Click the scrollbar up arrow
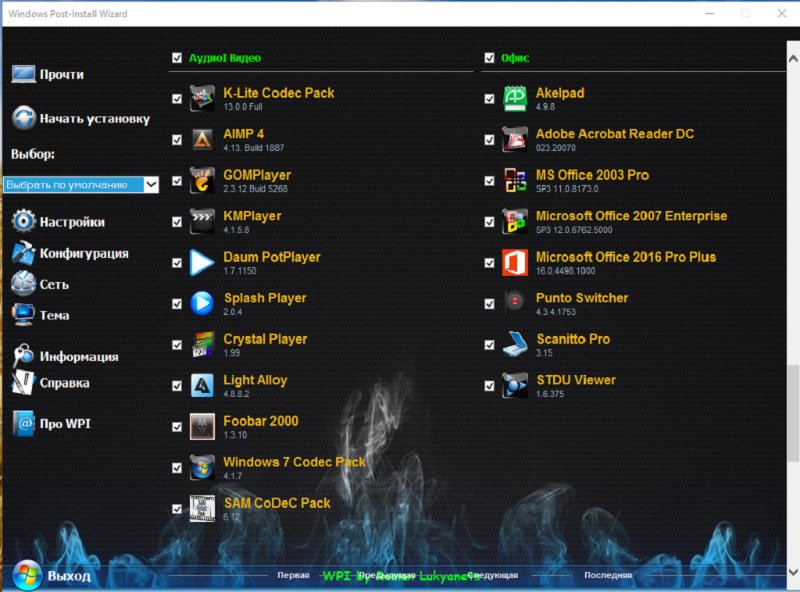 [793, 59]
